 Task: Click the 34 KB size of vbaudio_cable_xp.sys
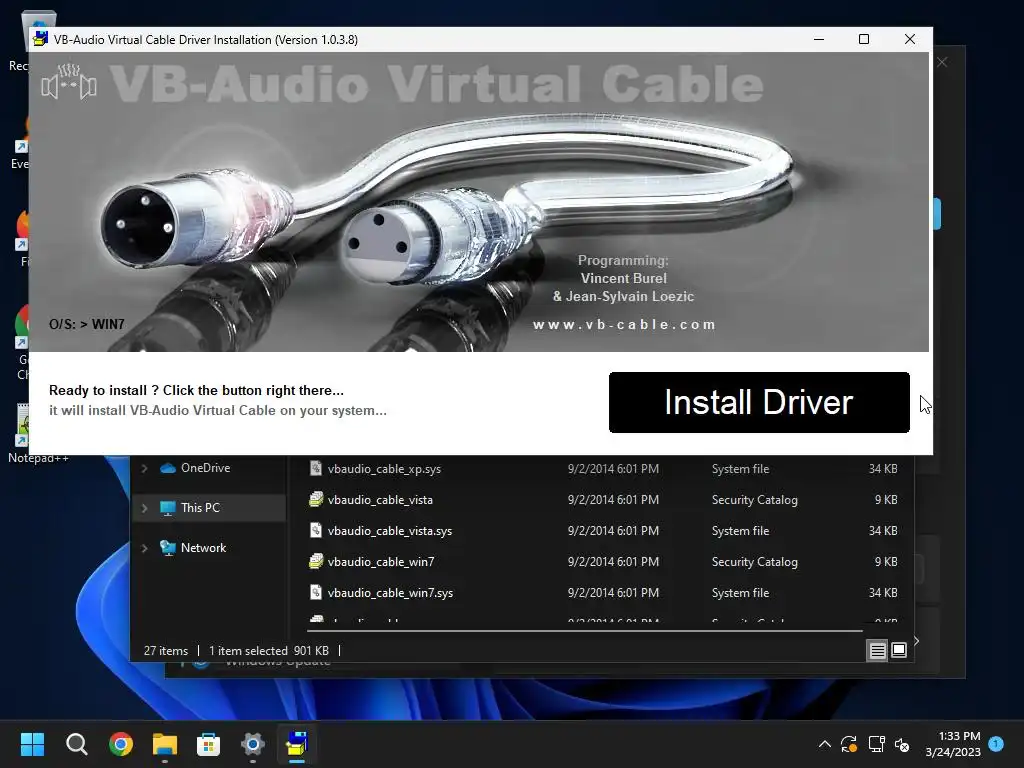coord(883,469)
